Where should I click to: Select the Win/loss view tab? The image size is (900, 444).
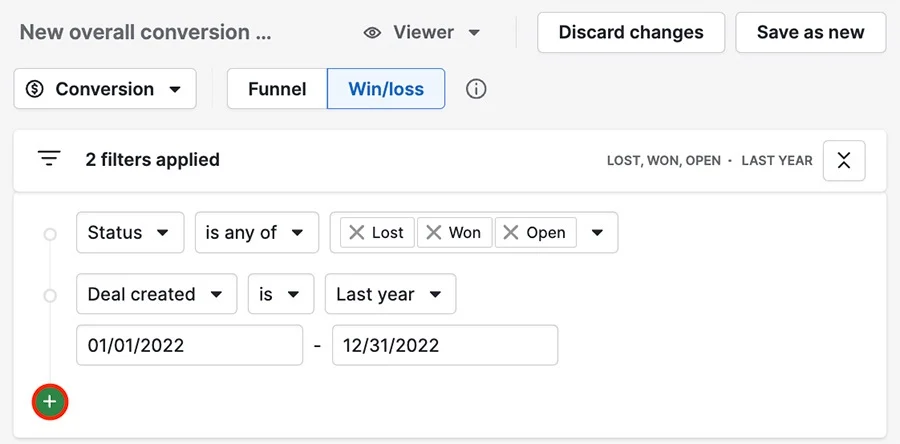pos(386,89)
